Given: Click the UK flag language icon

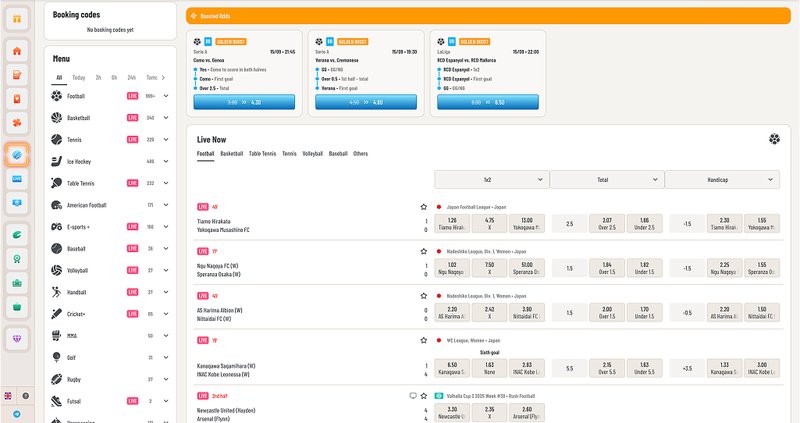Looking at the screenshot, I should coord(8,395).
